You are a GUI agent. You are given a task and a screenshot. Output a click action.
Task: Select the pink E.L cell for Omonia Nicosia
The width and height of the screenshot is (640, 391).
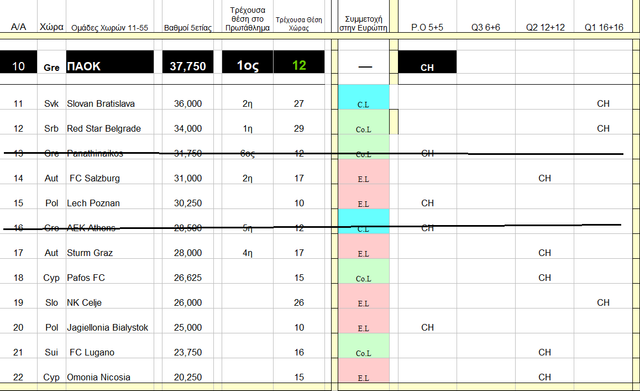[x=364, y=371]
